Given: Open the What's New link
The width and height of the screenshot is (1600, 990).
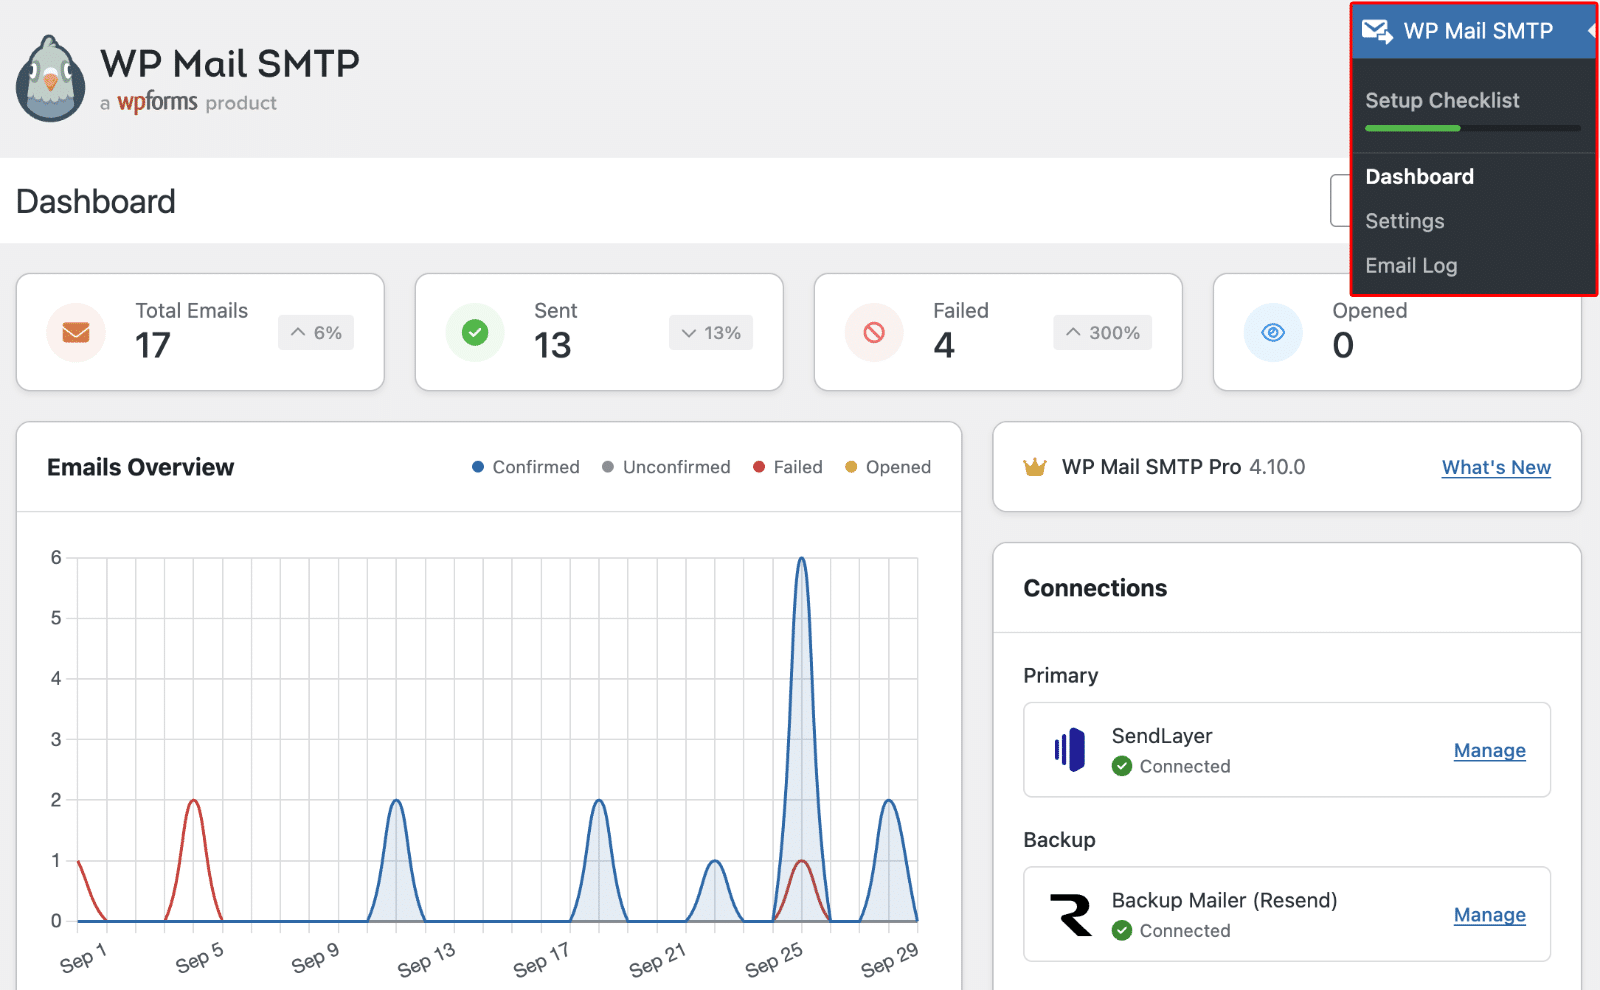Looking at the screenshot, I should [1496, 467].
